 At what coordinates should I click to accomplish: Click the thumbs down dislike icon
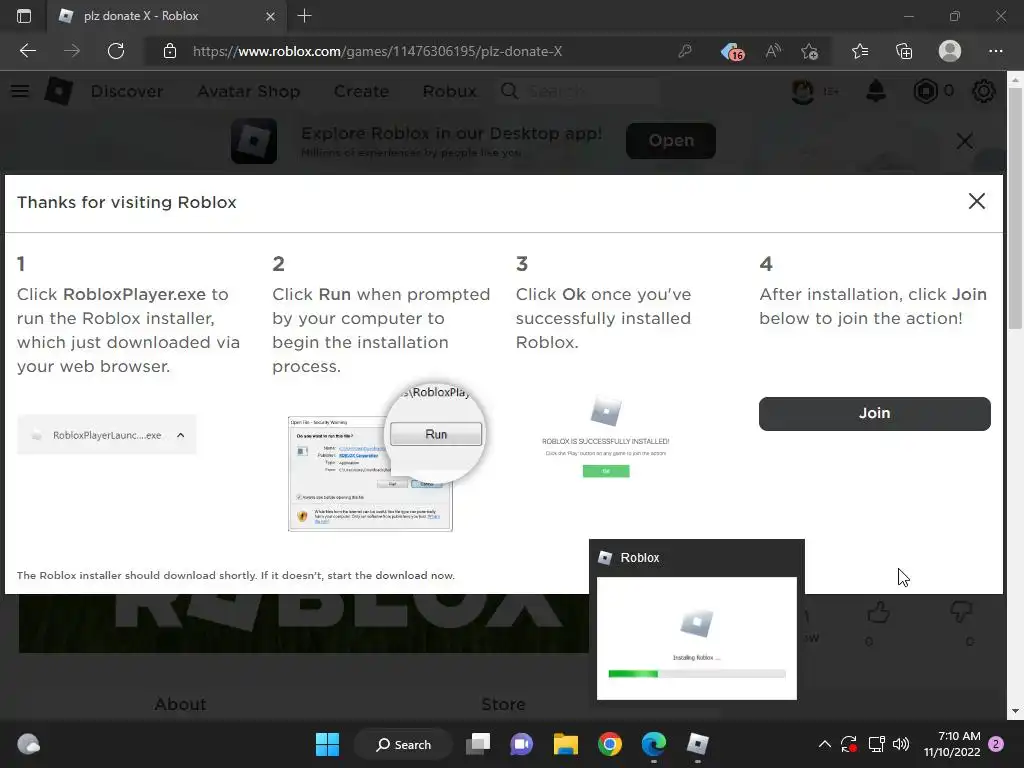point(961,613)
